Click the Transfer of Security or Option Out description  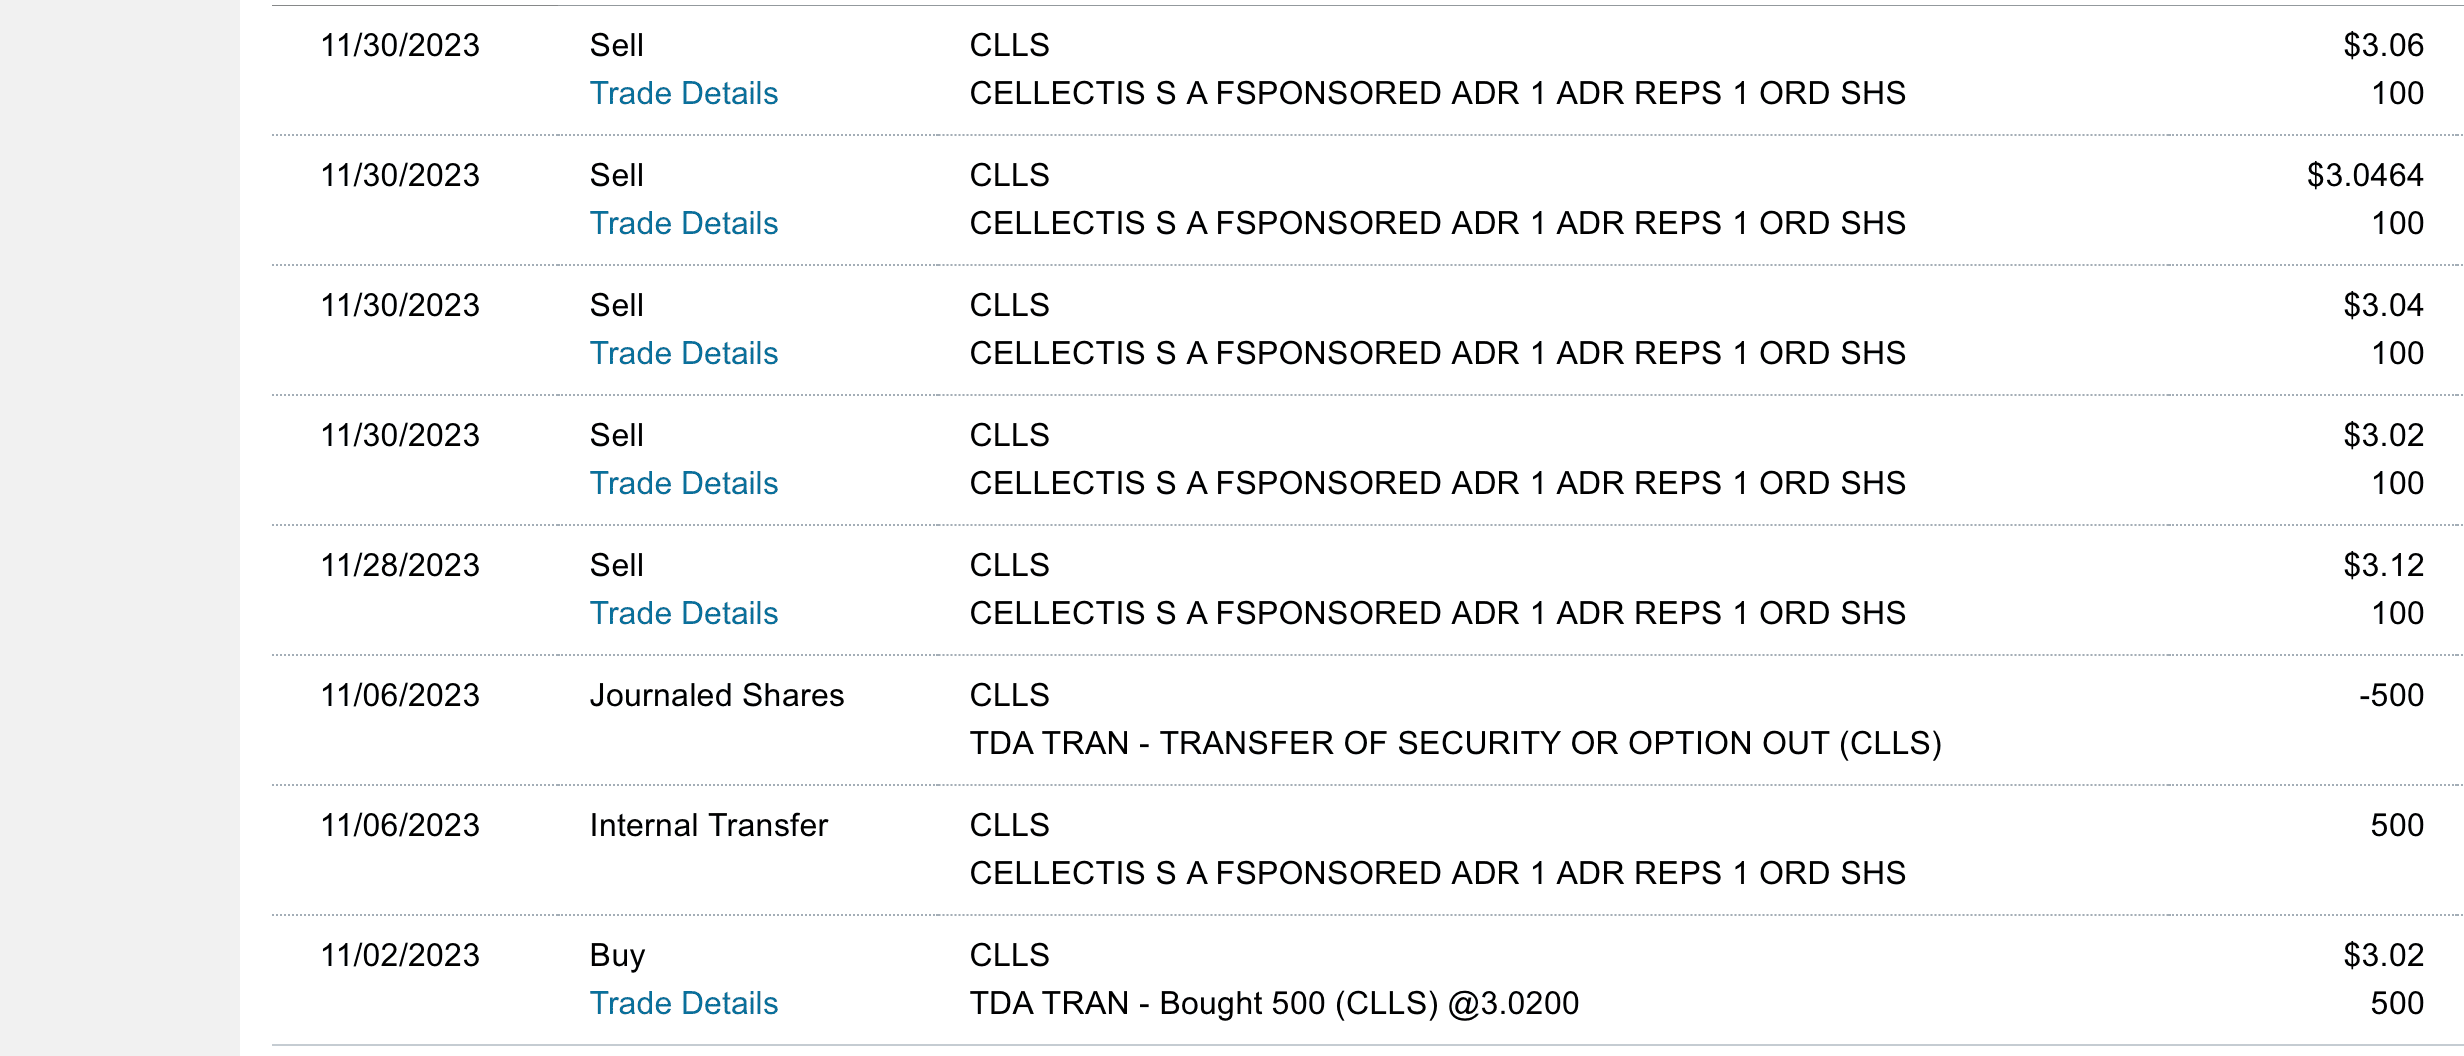(1455, 743)
